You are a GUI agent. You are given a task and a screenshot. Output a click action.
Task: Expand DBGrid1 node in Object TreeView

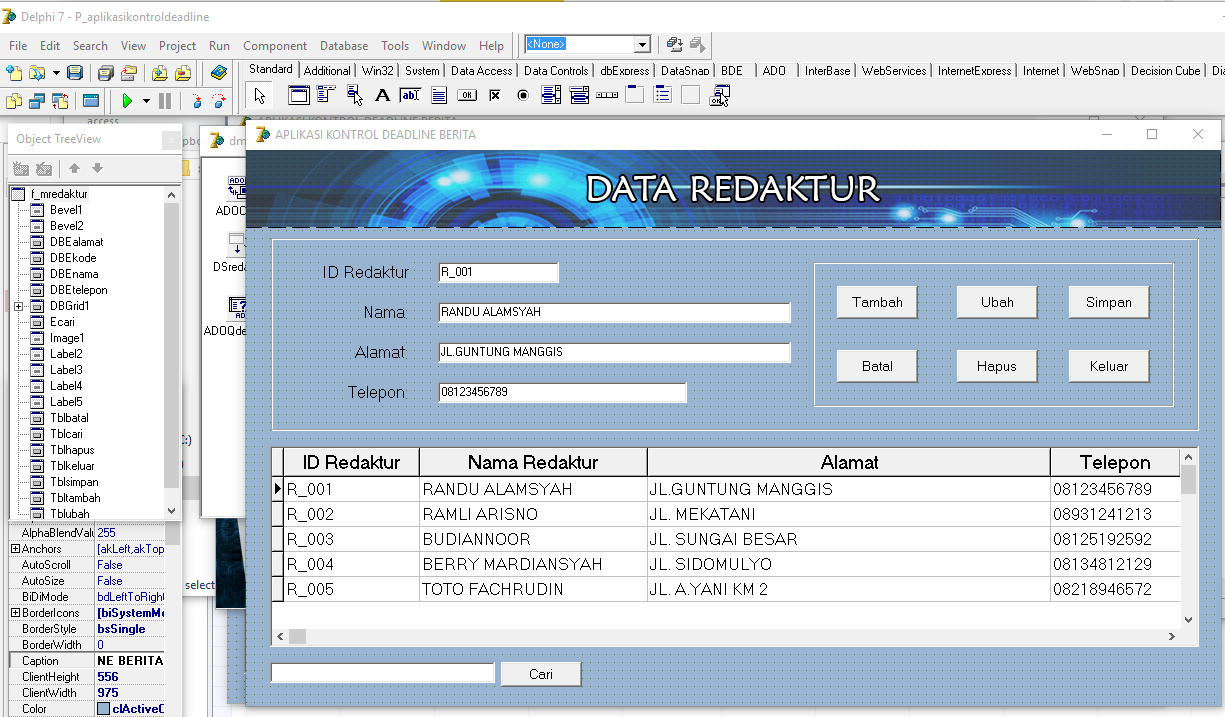(19, 306)
